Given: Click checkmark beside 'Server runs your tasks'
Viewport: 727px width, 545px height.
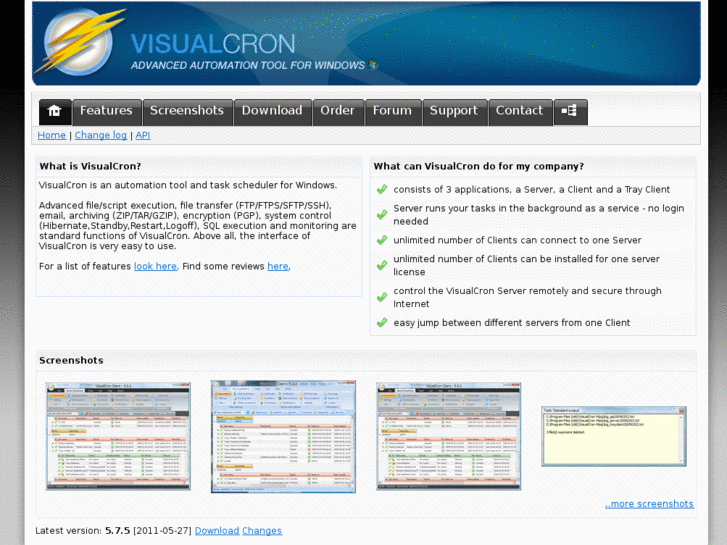Looking at the screenshot, I should click(x=382, y=214).
